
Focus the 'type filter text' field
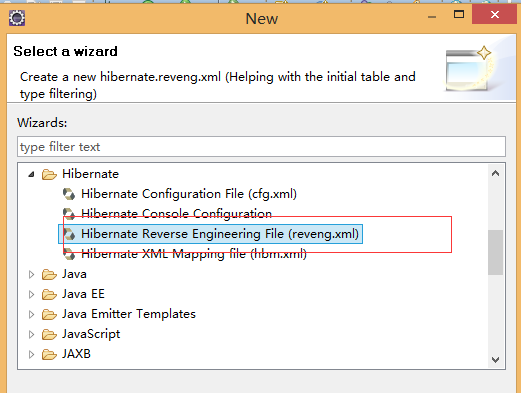tap(261, 147)
